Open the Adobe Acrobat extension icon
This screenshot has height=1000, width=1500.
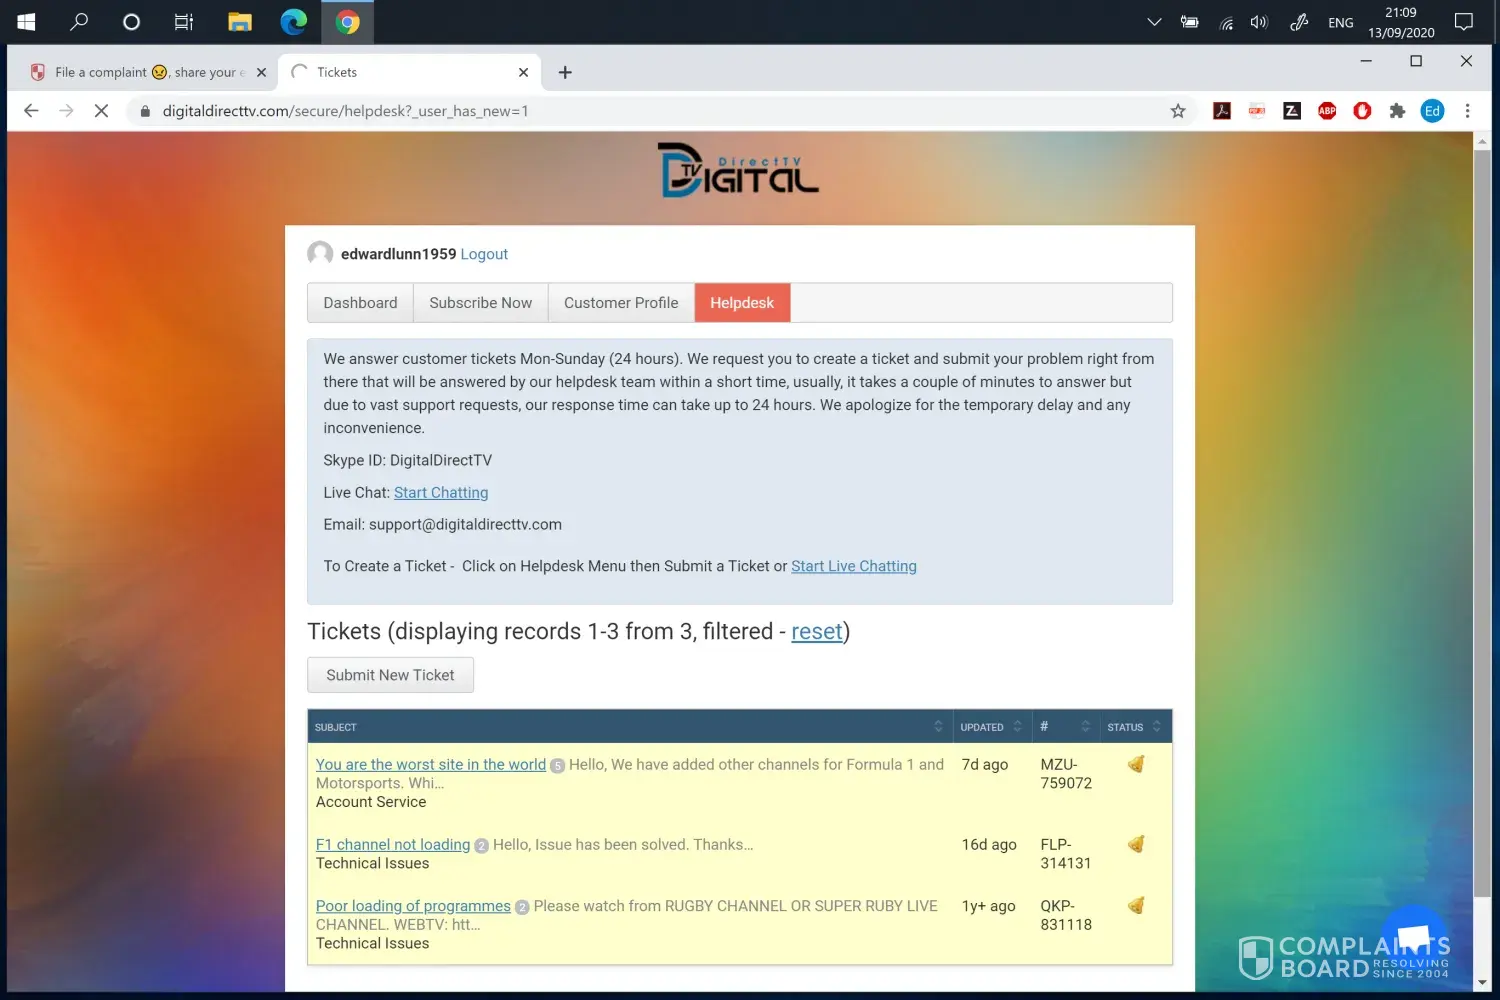(x=1222, y=111)
